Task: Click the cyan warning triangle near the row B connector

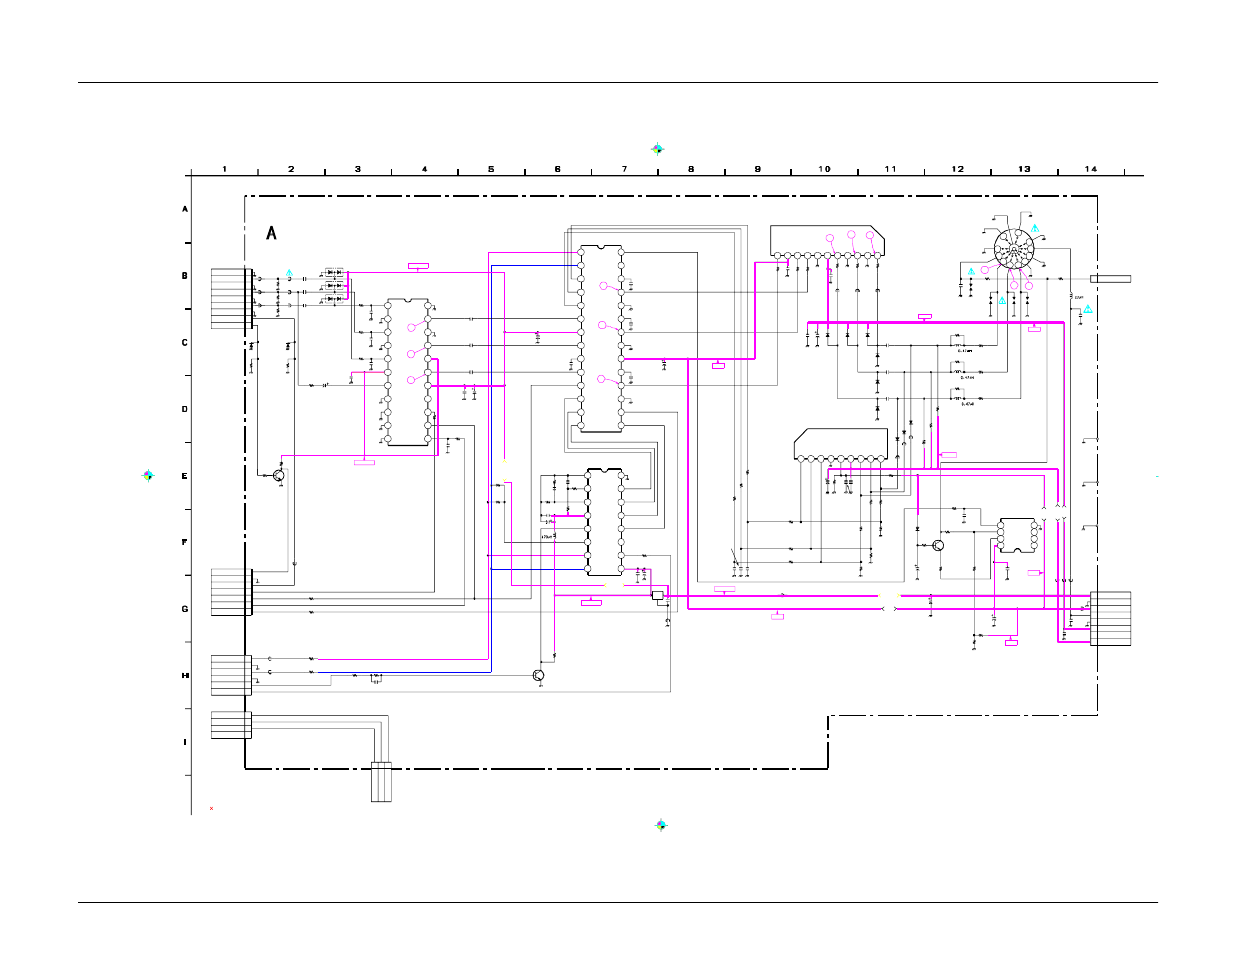Action: [x=289, y=272]
